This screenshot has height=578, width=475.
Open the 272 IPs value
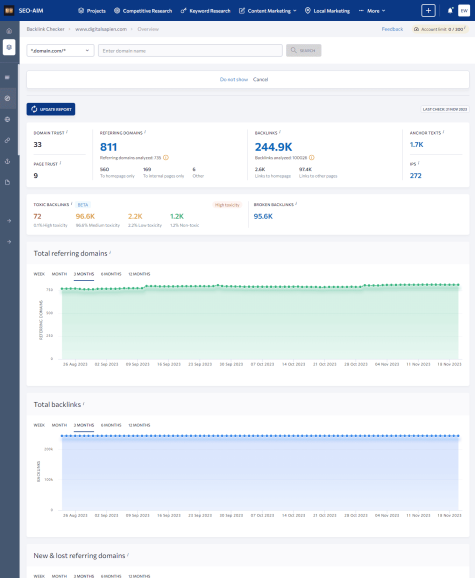415,175
